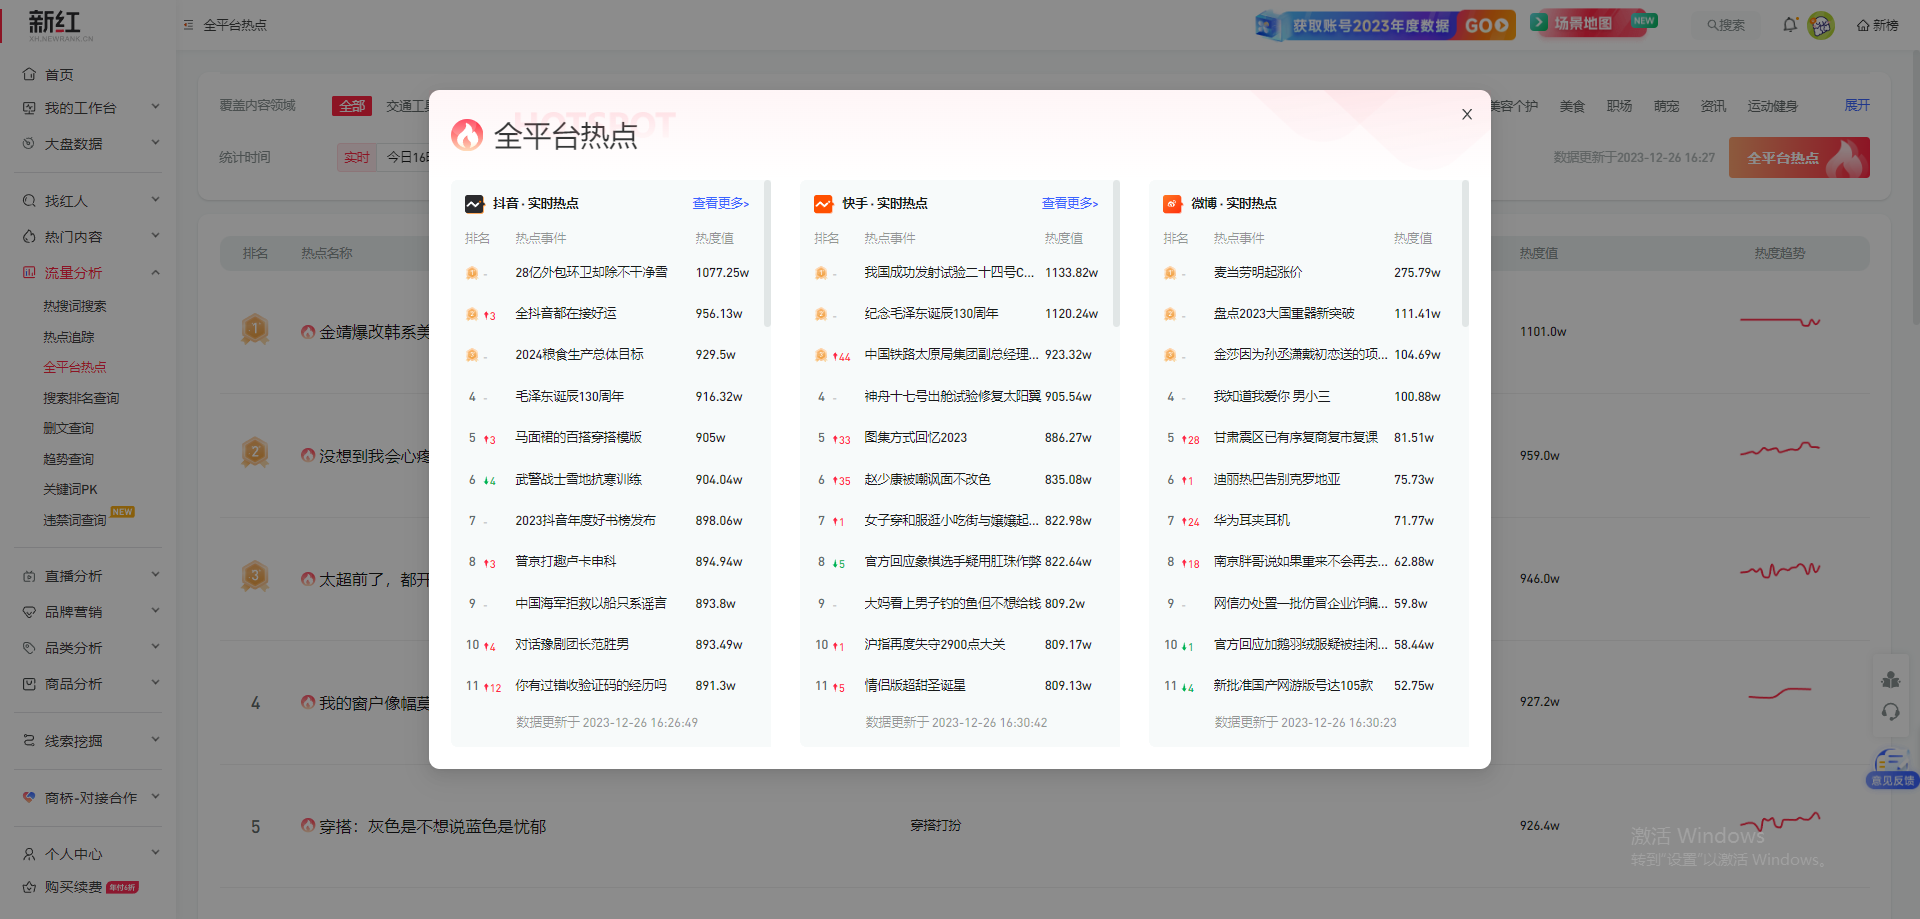The image size is (1920, 919).
Task: Click the 微博 platform icon in popup
Action: 1172,204
